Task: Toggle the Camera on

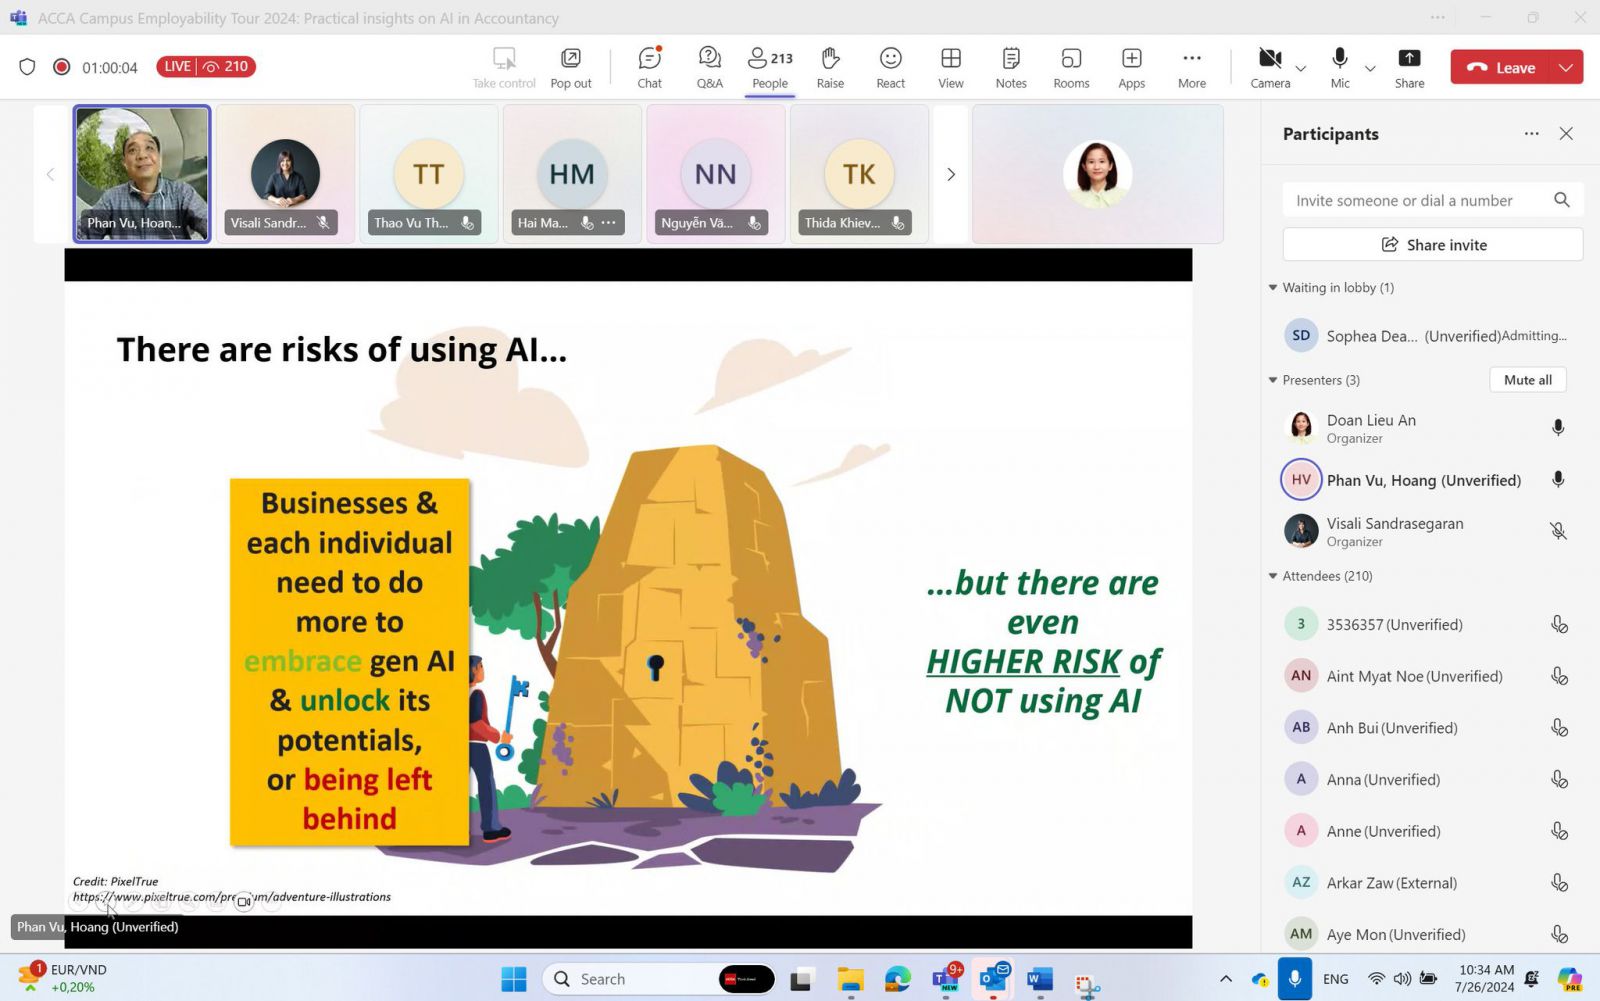Action: click(1270, 67)
